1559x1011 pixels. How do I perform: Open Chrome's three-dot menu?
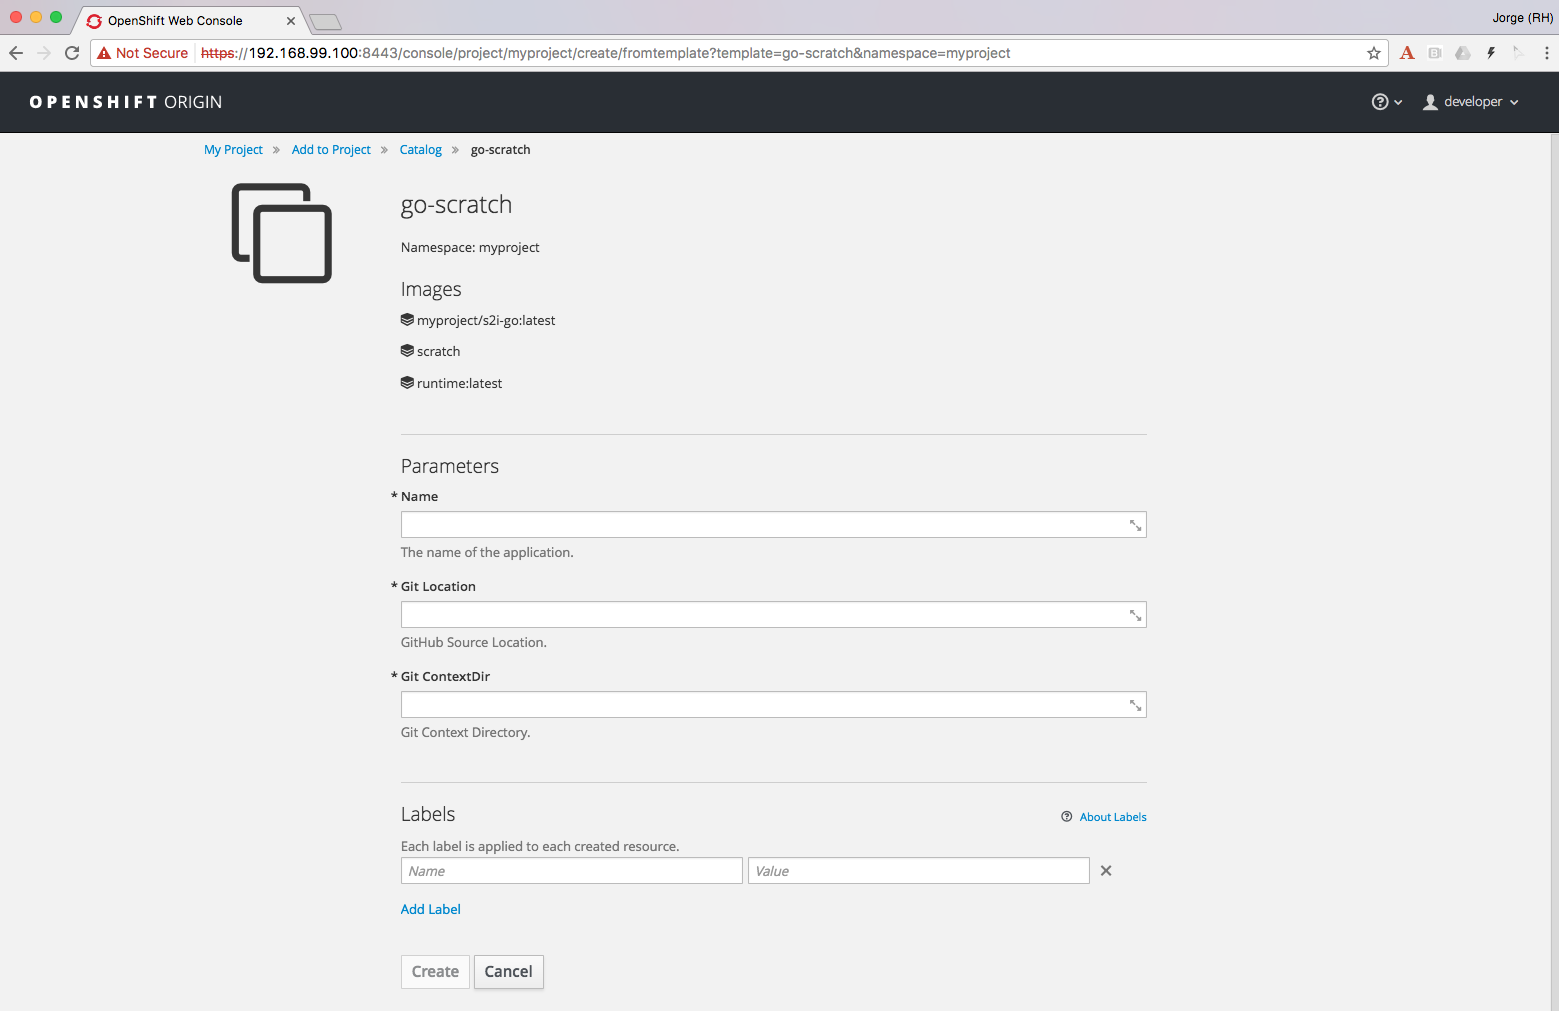coord(1546,53)
